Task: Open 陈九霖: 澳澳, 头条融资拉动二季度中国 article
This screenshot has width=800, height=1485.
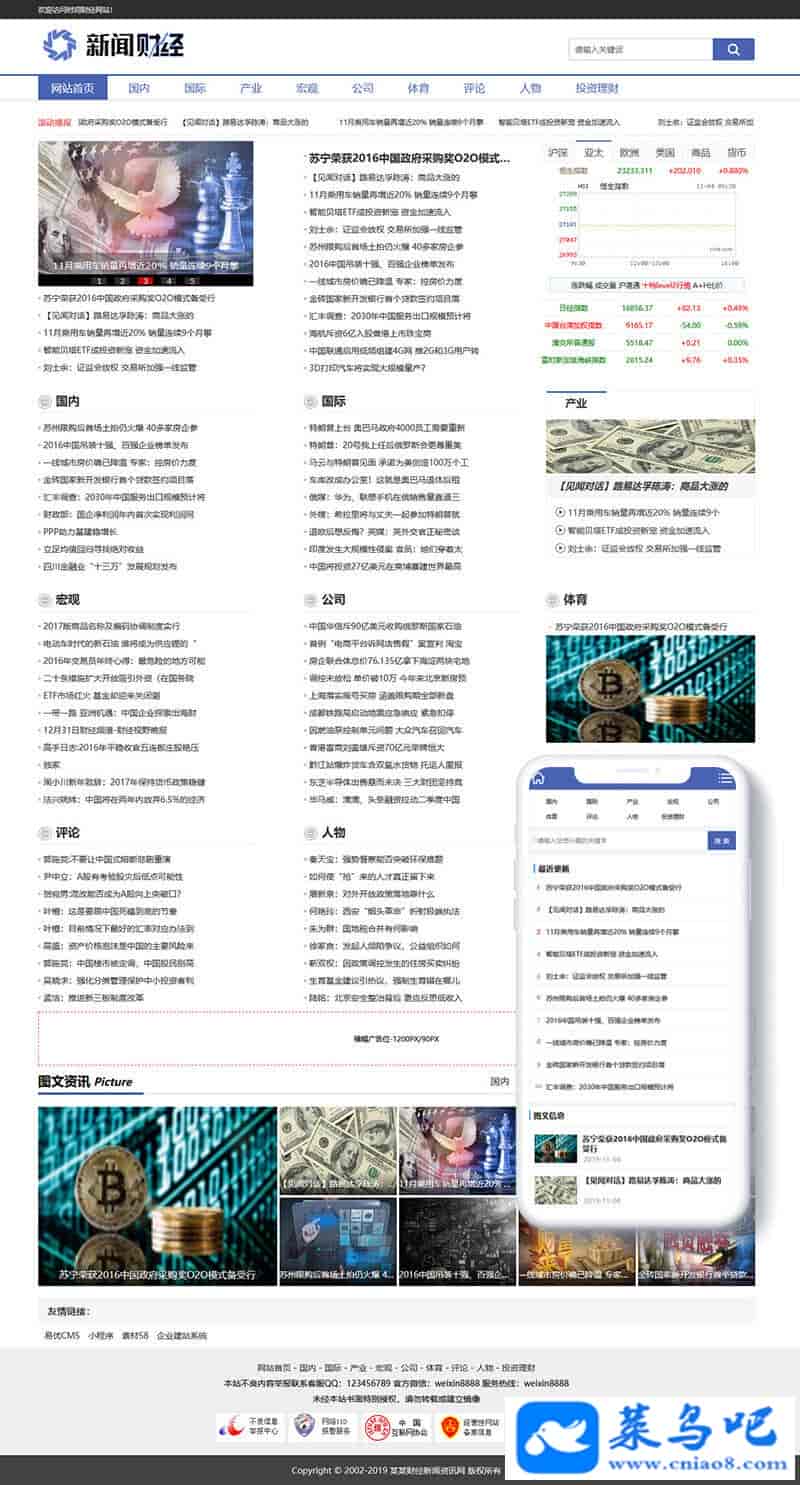Action: click(385, 800)
